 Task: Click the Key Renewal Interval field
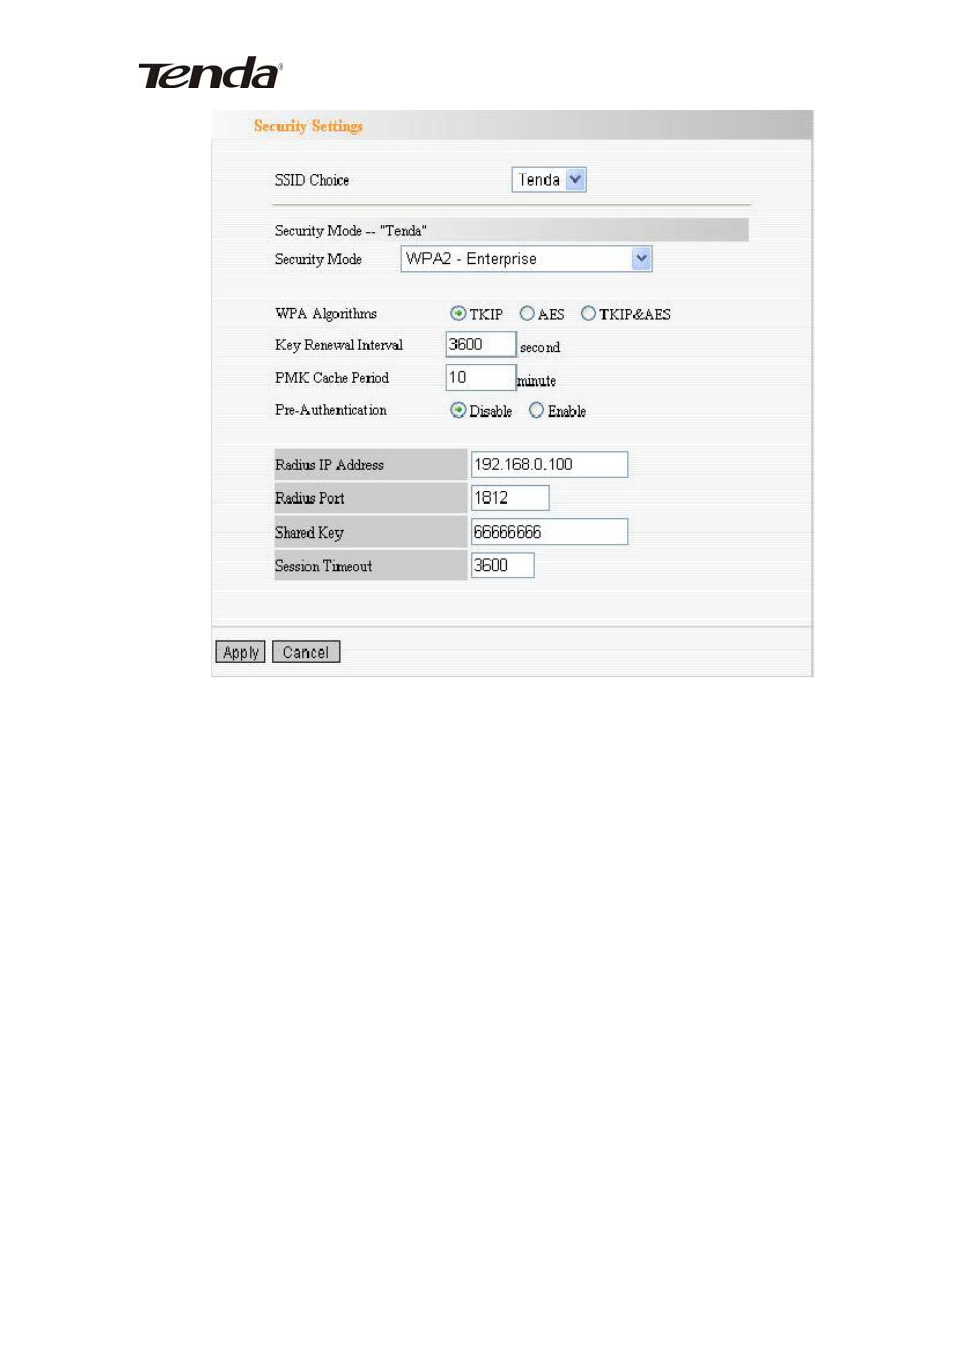pyautogui.click(x=480, y=344)
